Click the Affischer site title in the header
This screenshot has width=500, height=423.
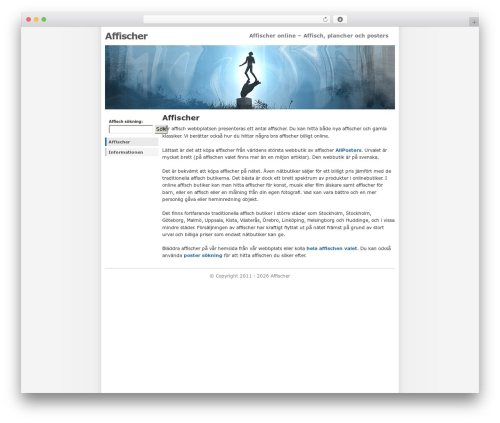click(126, 36)
